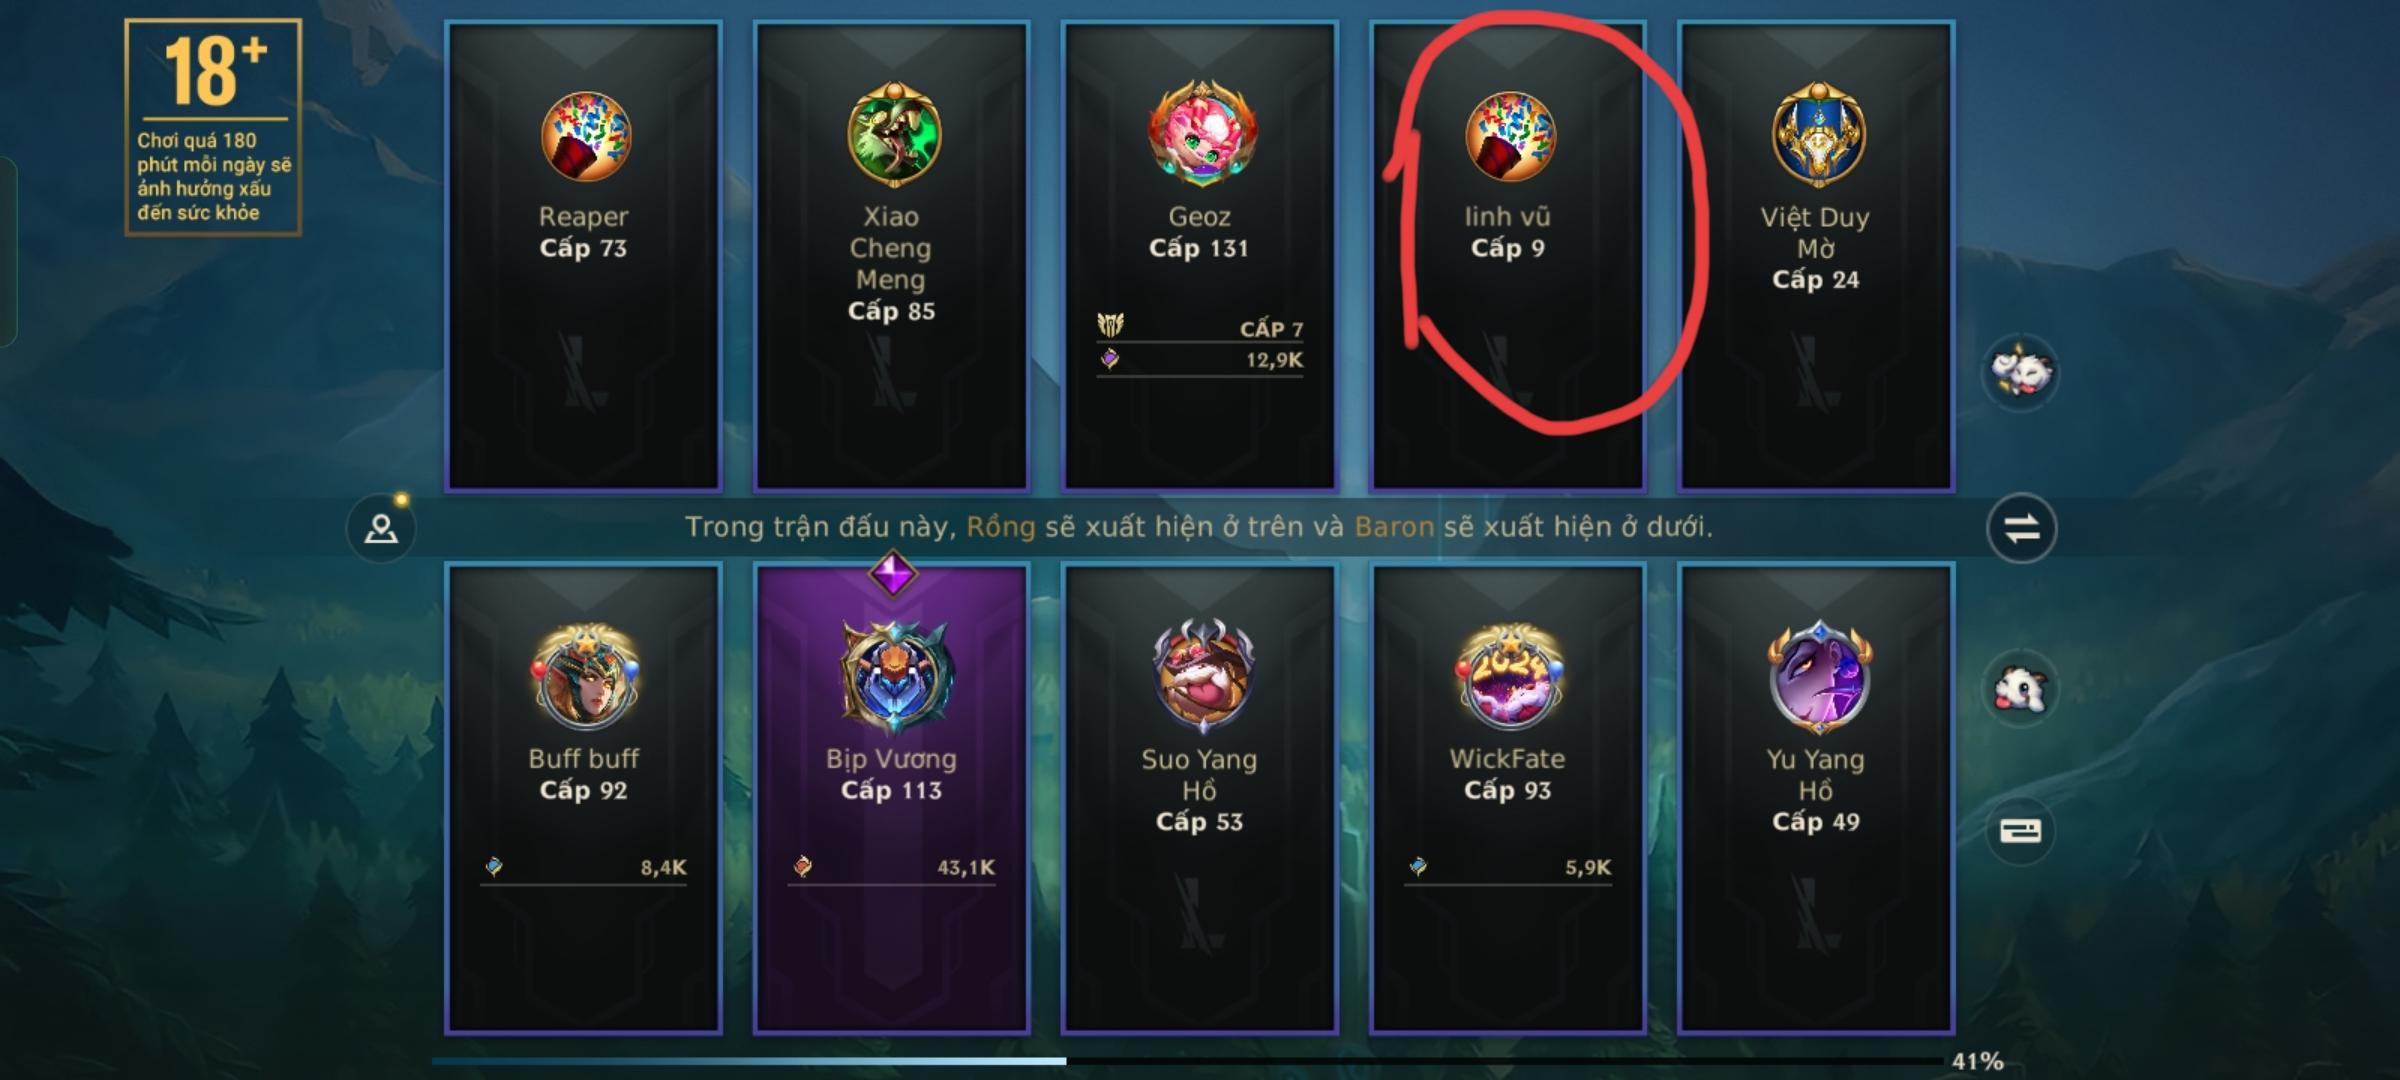This screenshot has width=2400, height=1080.
Task: Tap the top poro emote icon
Action: [x=2020, y=372]
